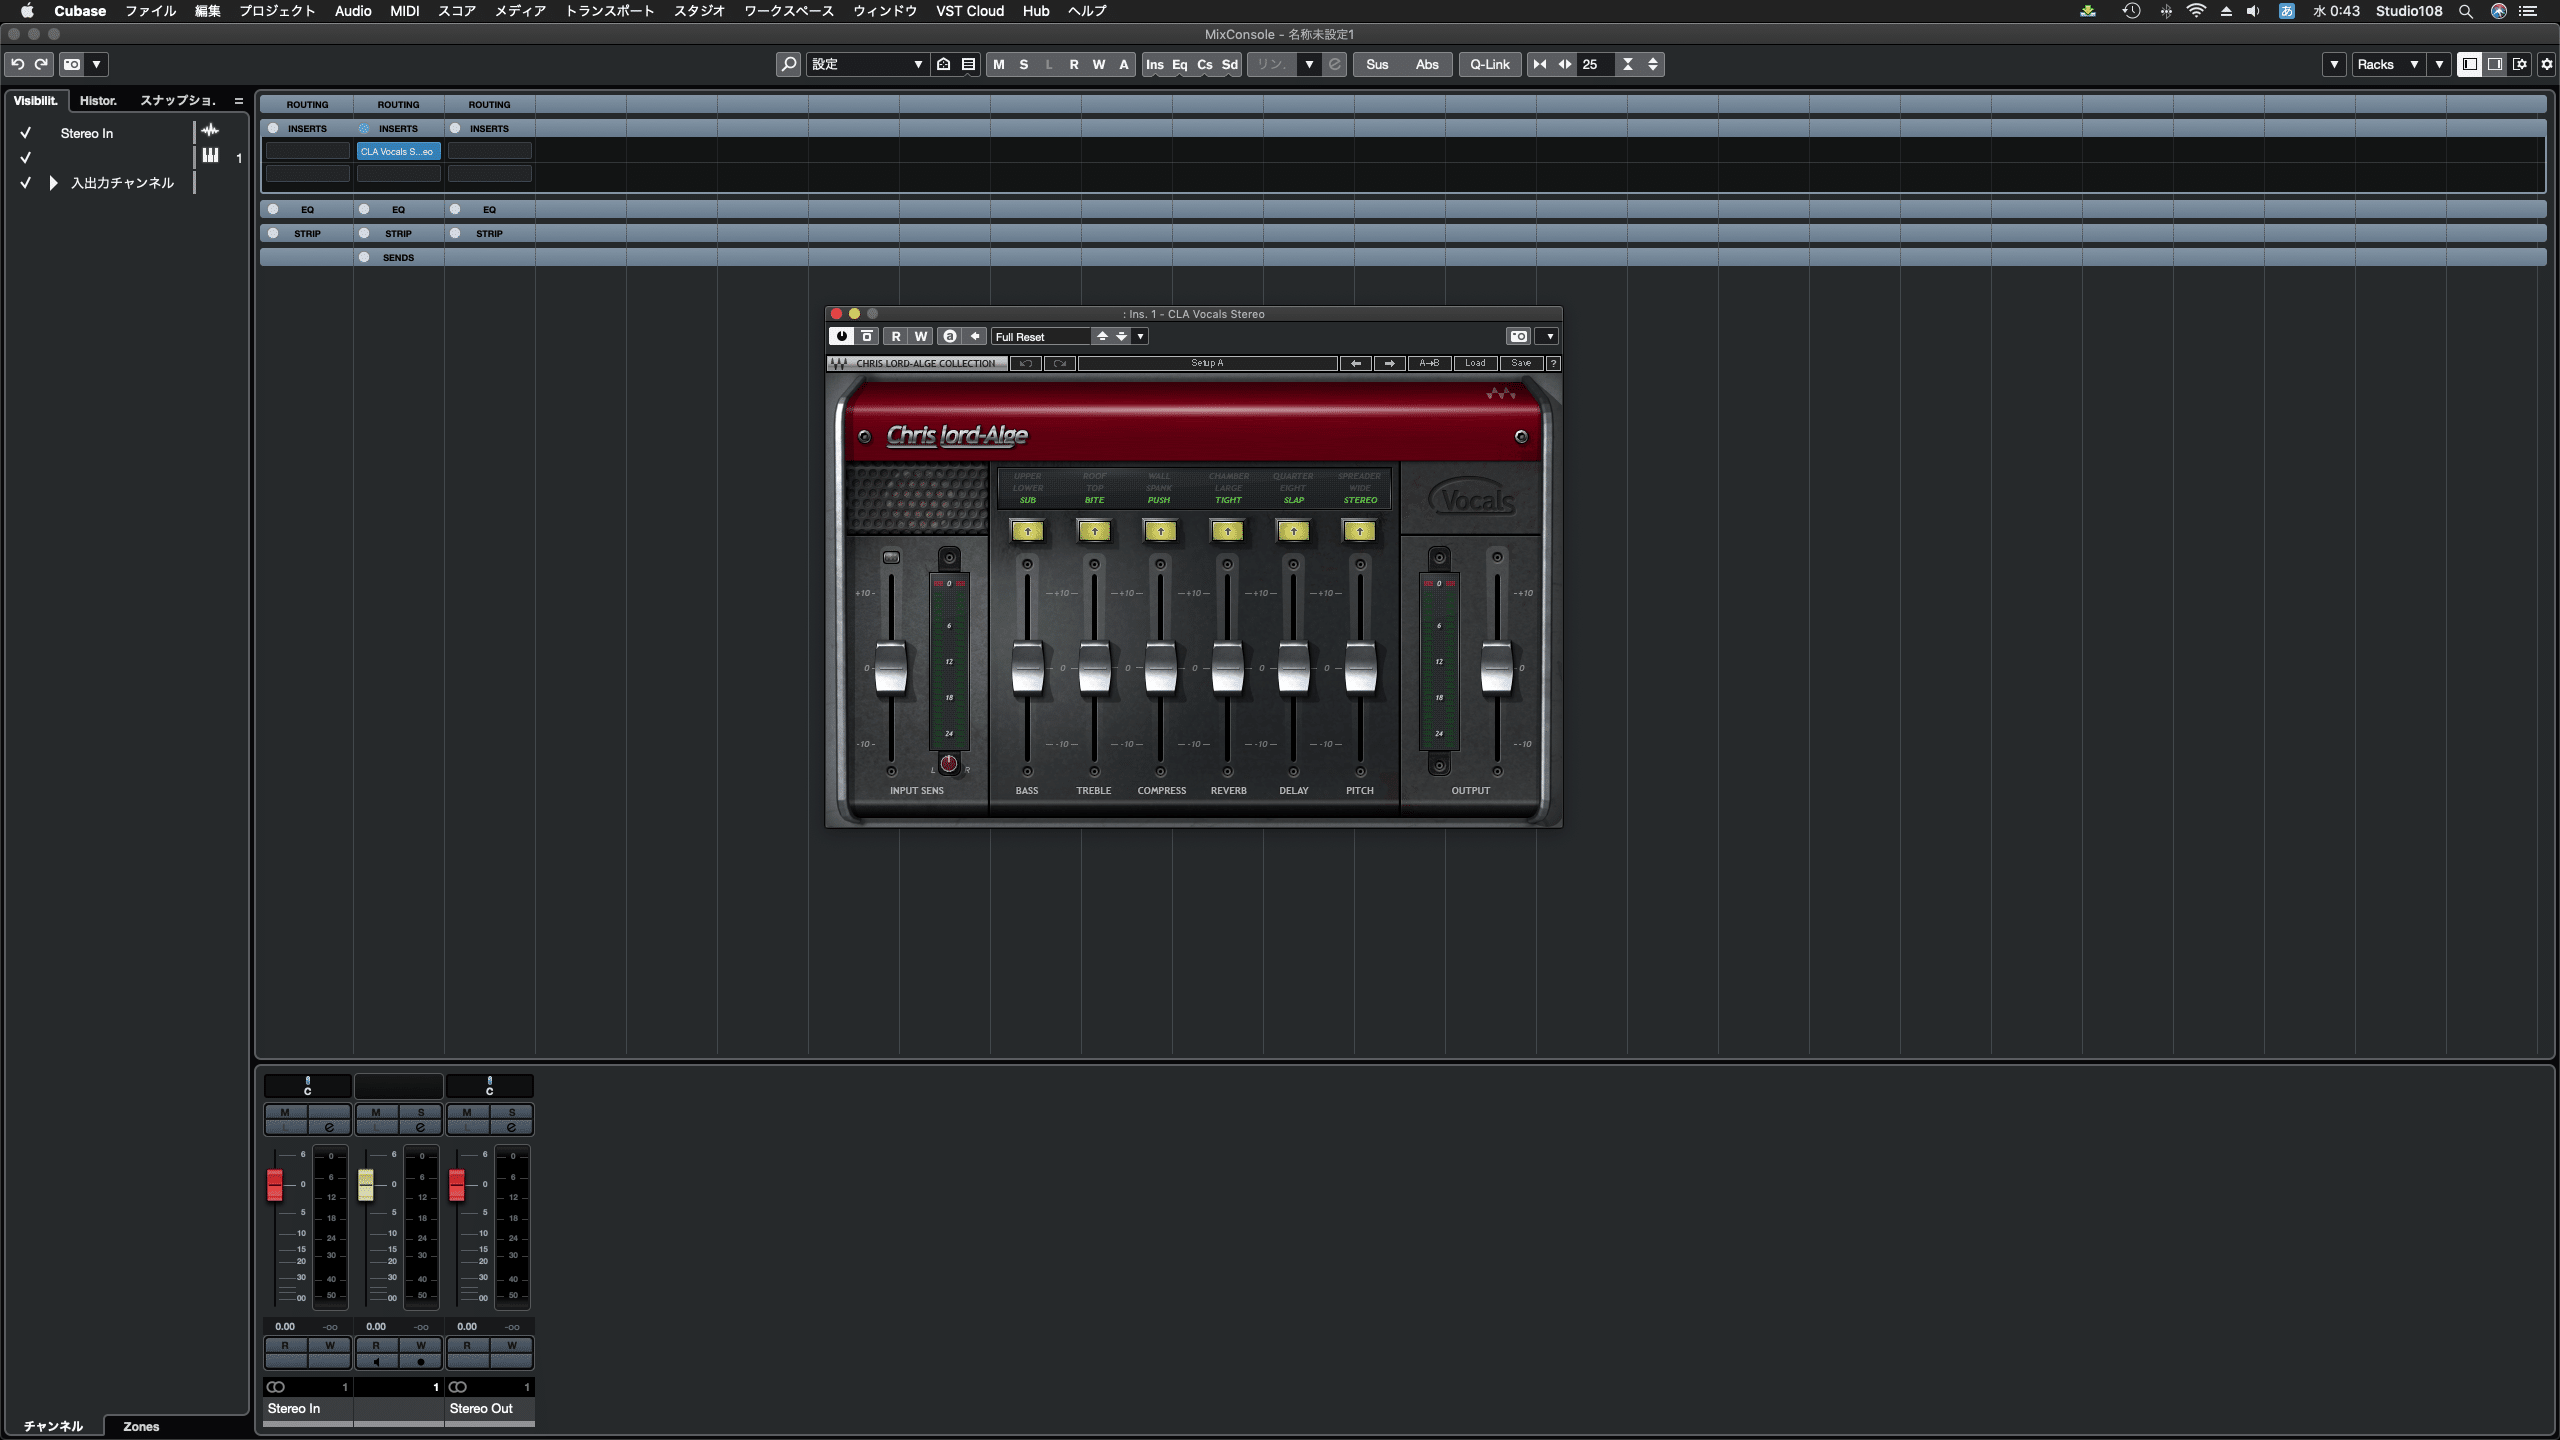Click the A→B compare button
Image resolution: width=2560 pixels, height=1440 pixels.
click(1428, 363)
